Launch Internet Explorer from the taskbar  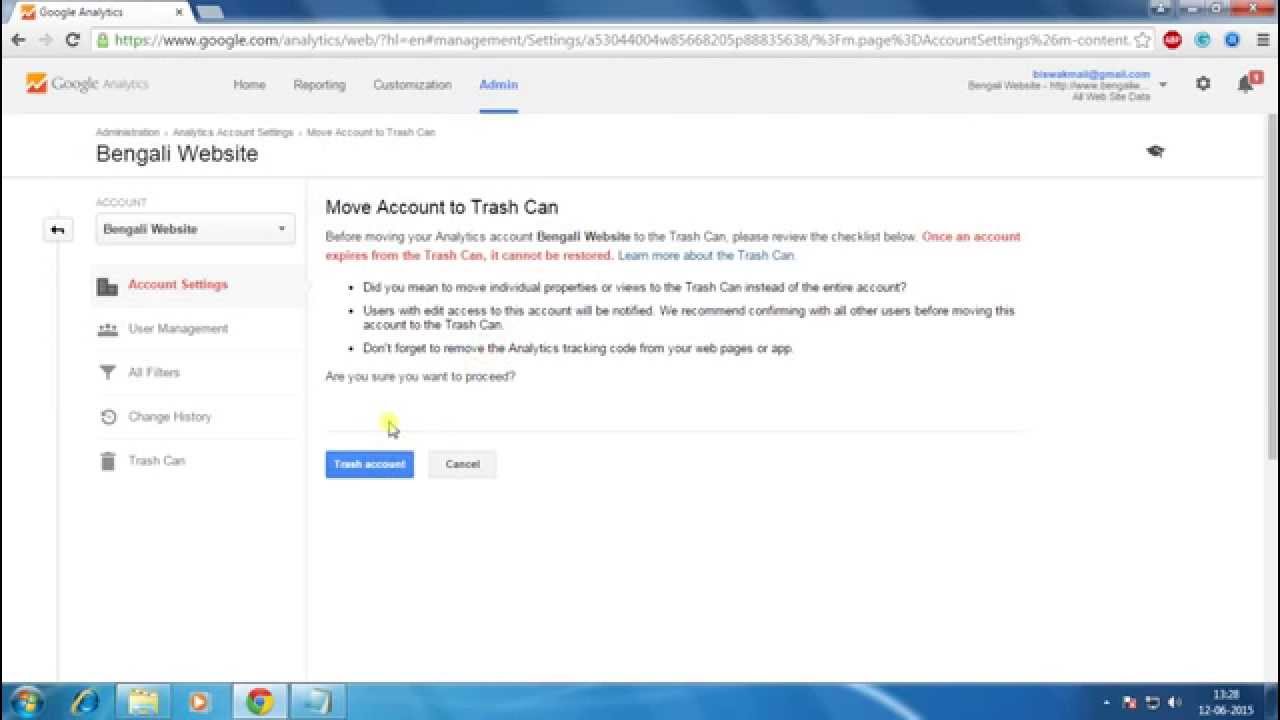coord(85,702)
